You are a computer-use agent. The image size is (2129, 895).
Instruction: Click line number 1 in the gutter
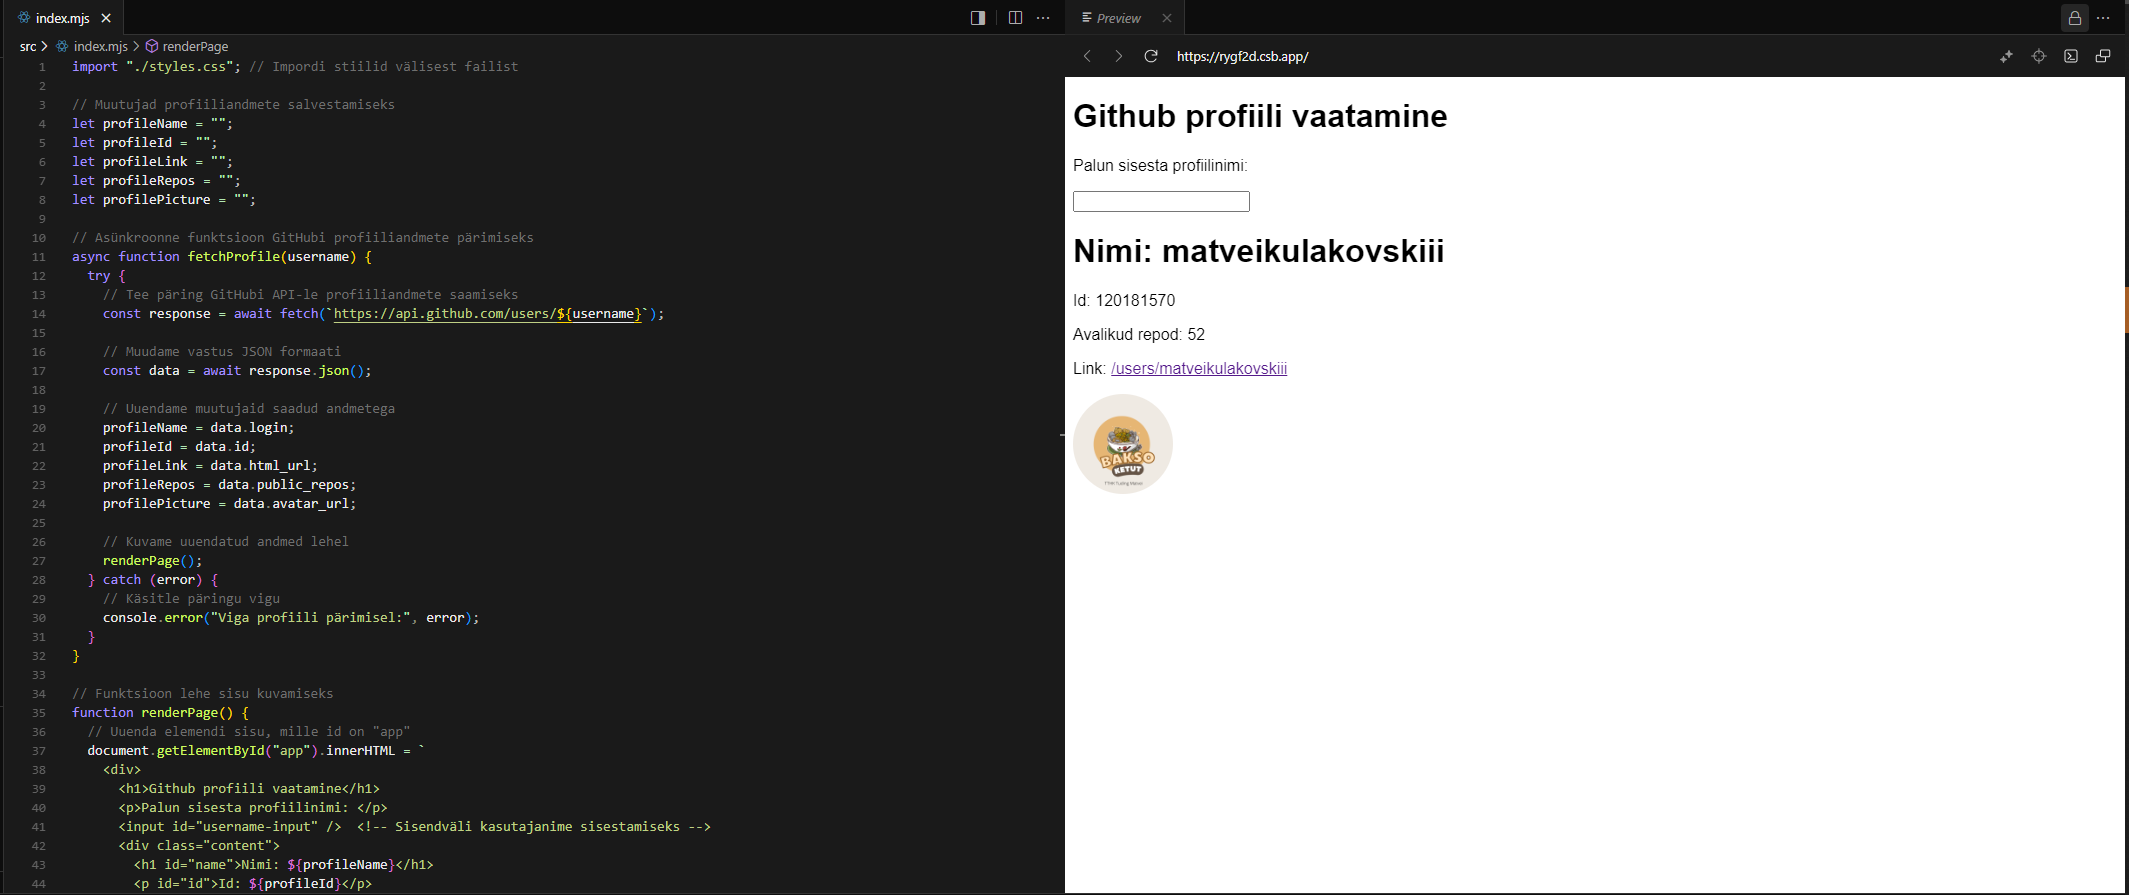coord(42,67)
